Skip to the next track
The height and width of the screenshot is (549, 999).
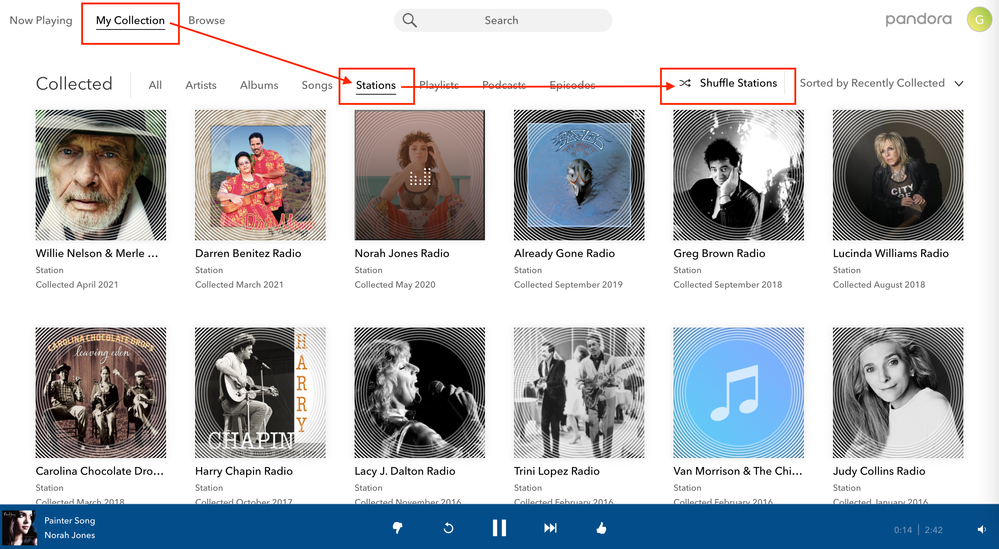click(x=550, y=528)
